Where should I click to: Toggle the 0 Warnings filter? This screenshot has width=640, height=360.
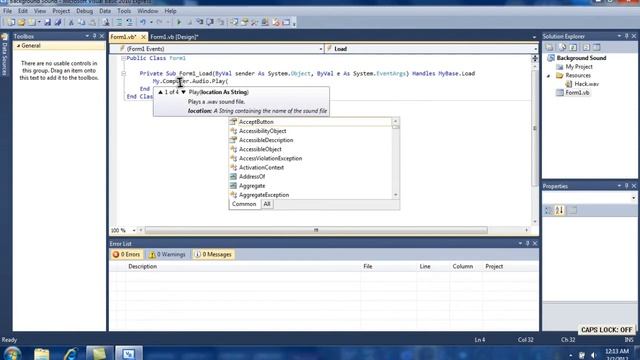coord(167,254)
